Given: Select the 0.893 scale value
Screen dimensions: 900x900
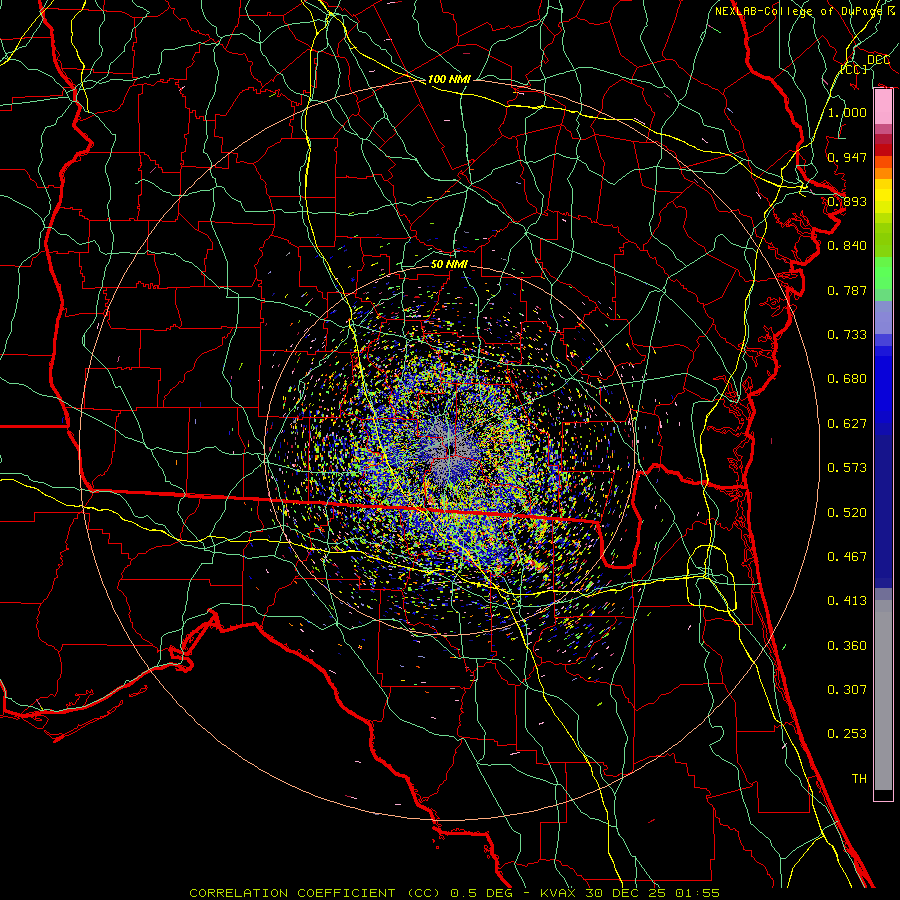Looking at the screenshot, I should (x=847, y=201).
